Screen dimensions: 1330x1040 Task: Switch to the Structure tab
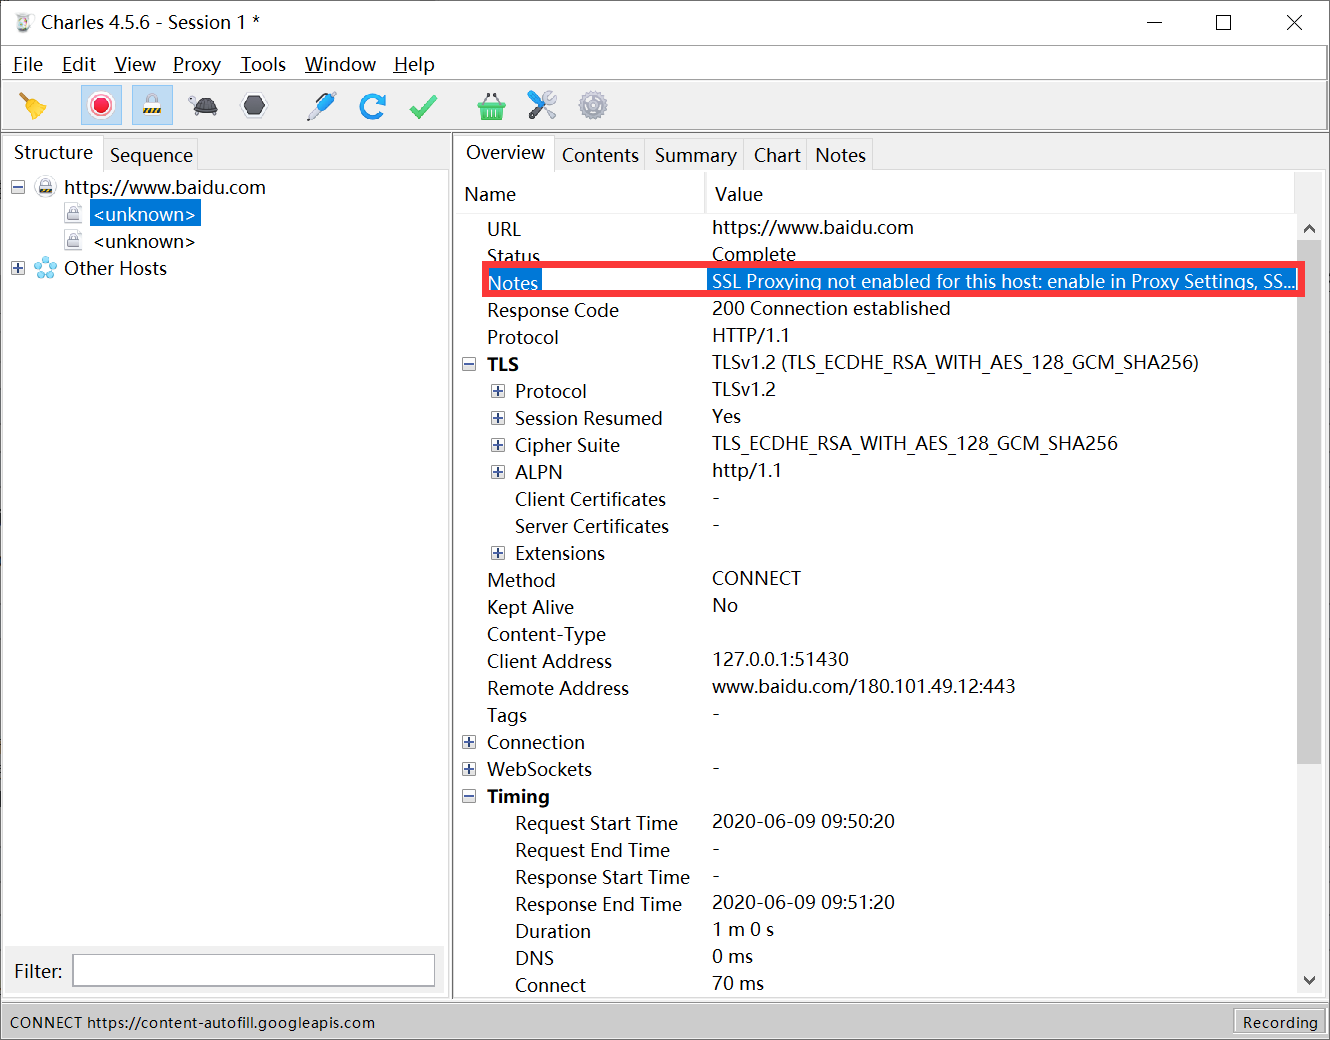[53, 153]
